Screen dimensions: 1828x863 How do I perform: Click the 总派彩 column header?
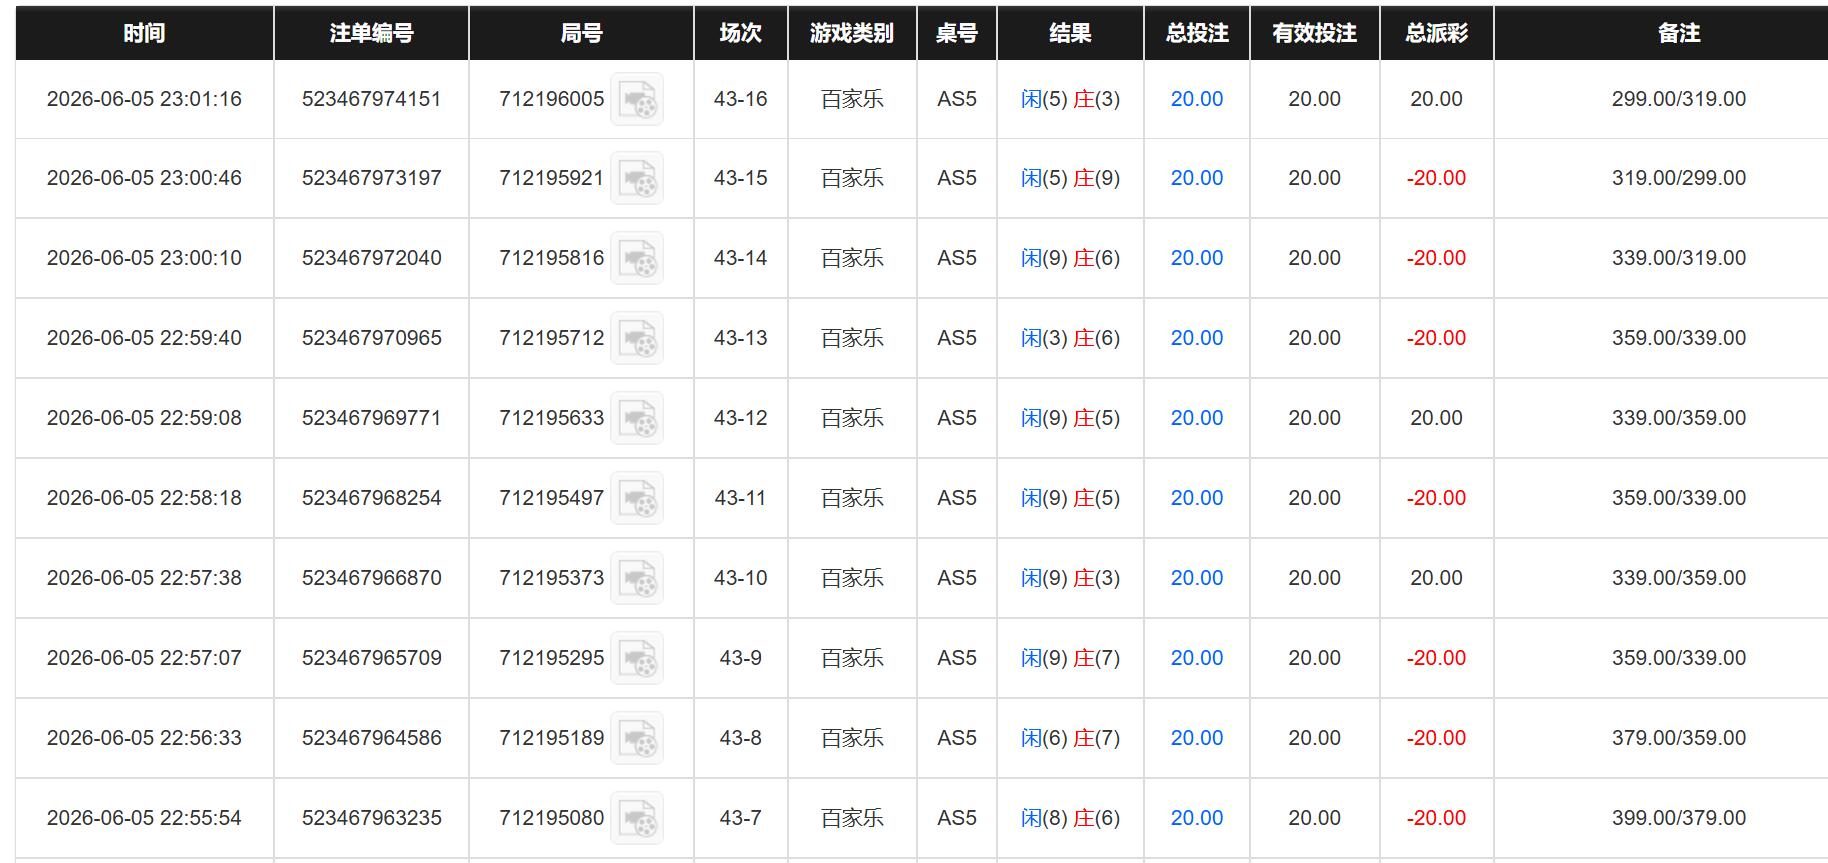1437,33
